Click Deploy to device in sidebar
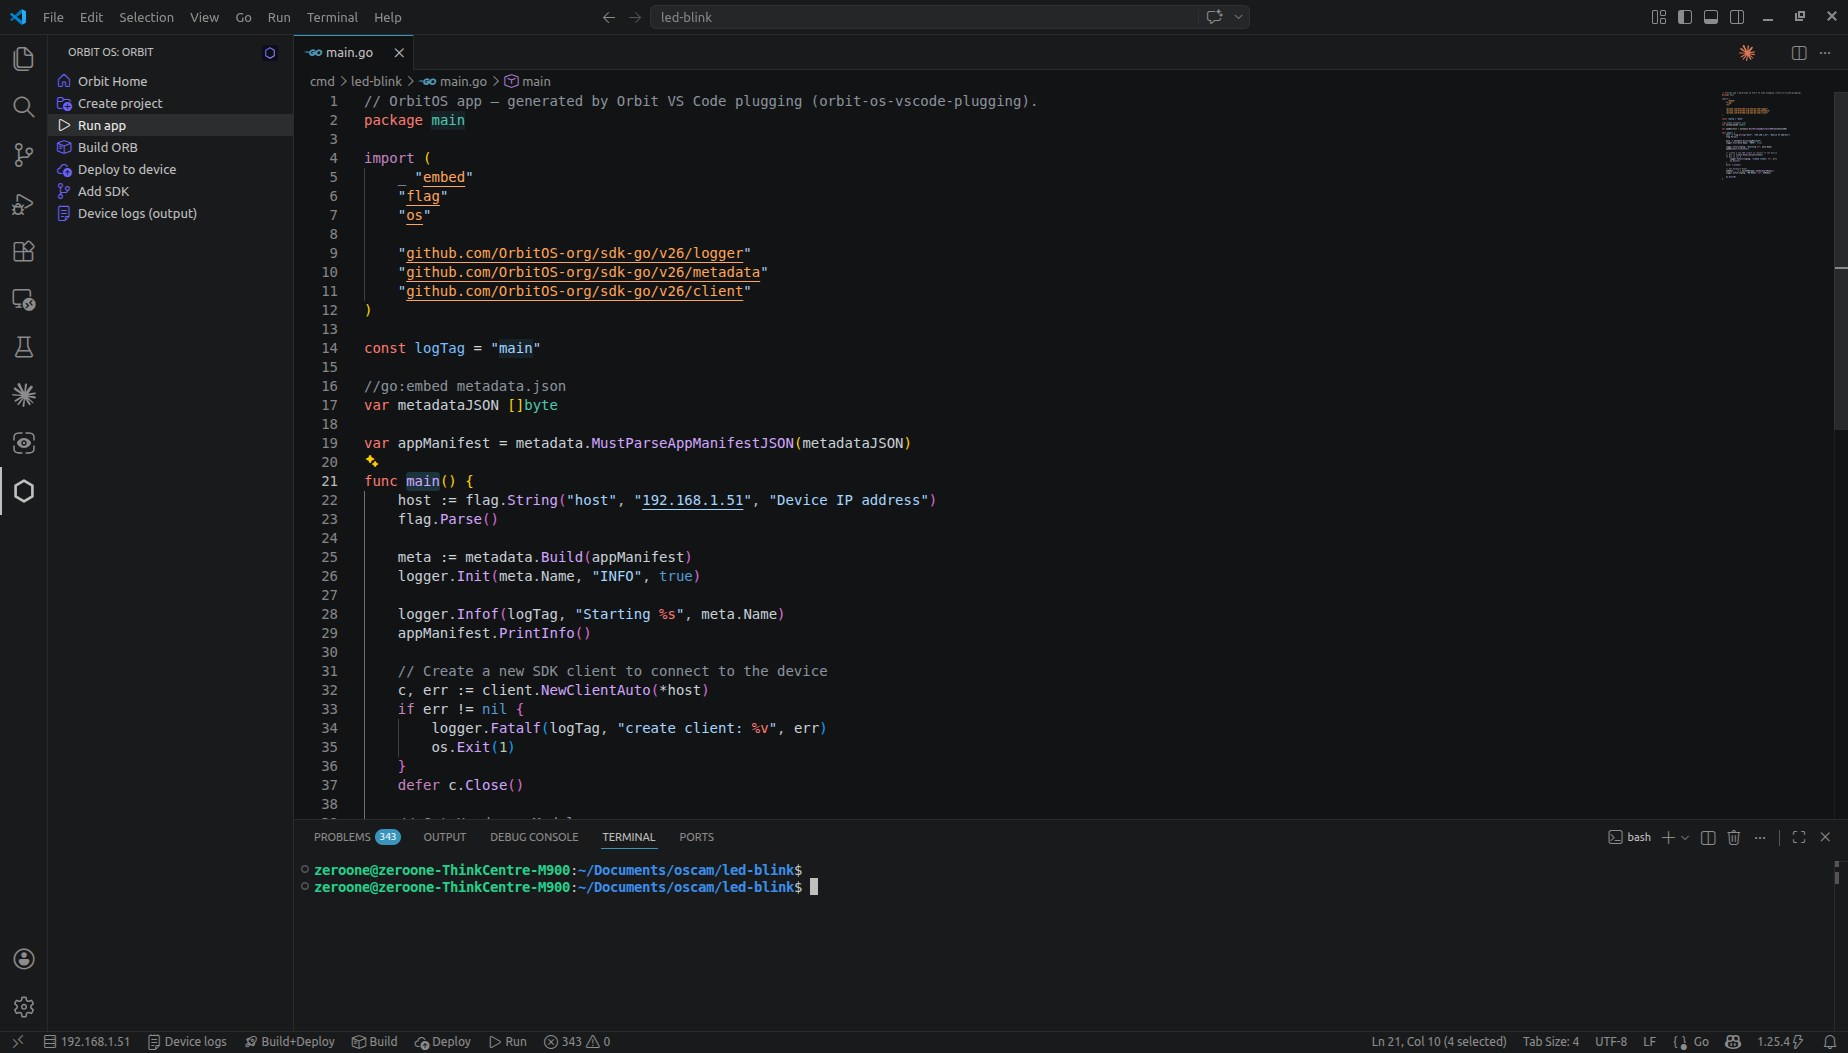Viewport: 1848px width, 1053px height. [171, 169]
